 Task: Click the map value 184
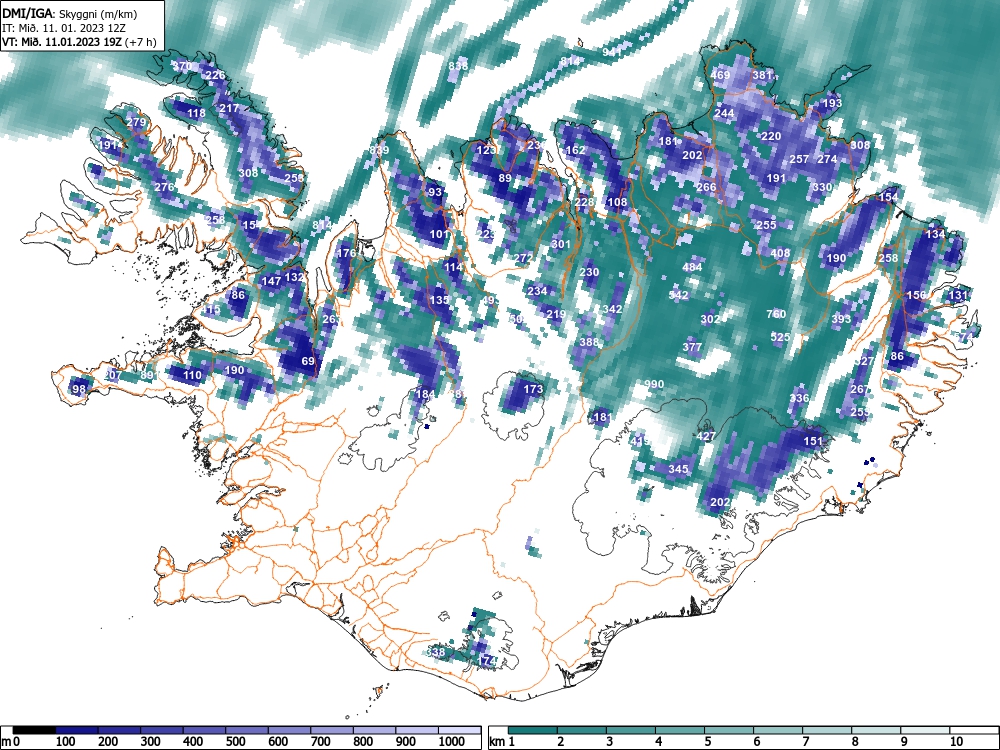(425, 393)
